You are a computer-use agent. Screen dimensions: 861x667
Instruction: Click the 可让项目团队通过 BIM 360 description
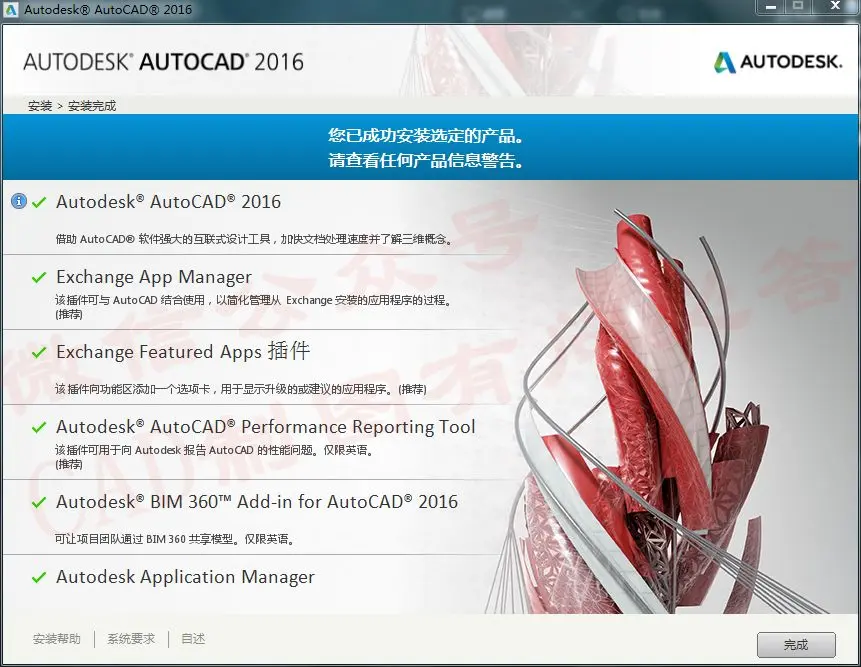(x=175, y=539)
